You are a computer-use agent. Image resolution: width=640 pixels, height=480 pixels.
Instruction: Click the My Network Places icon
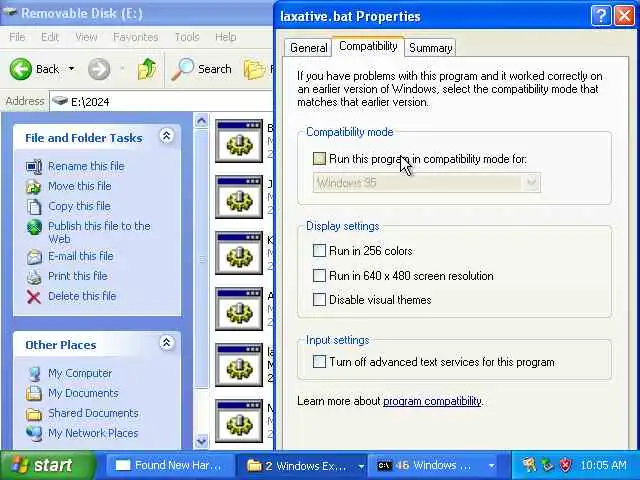tap(34, 433)
